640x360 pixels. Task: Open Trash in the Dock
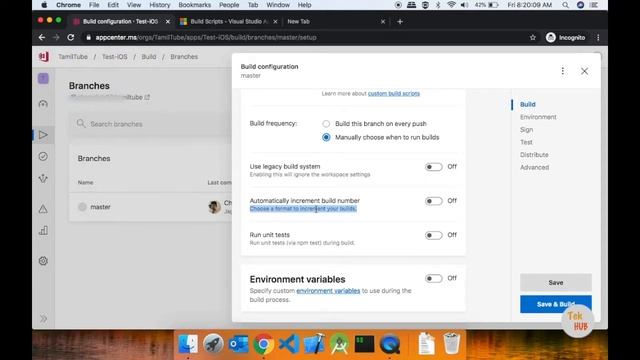click(451, 344)
